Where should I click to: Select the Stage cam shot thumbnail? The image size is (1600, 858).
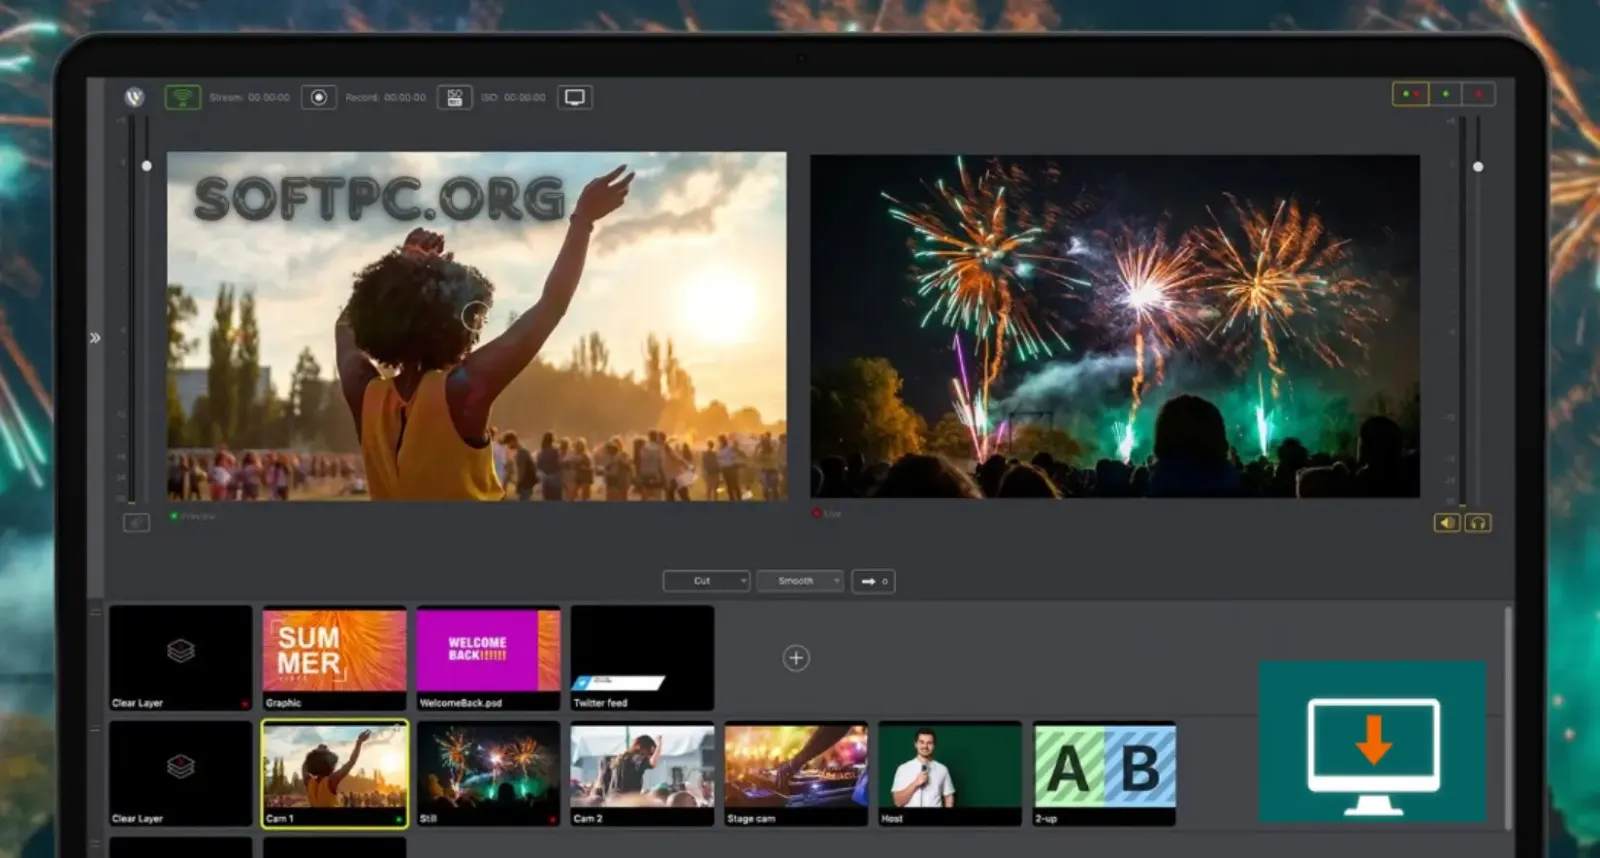click(797, 774)
